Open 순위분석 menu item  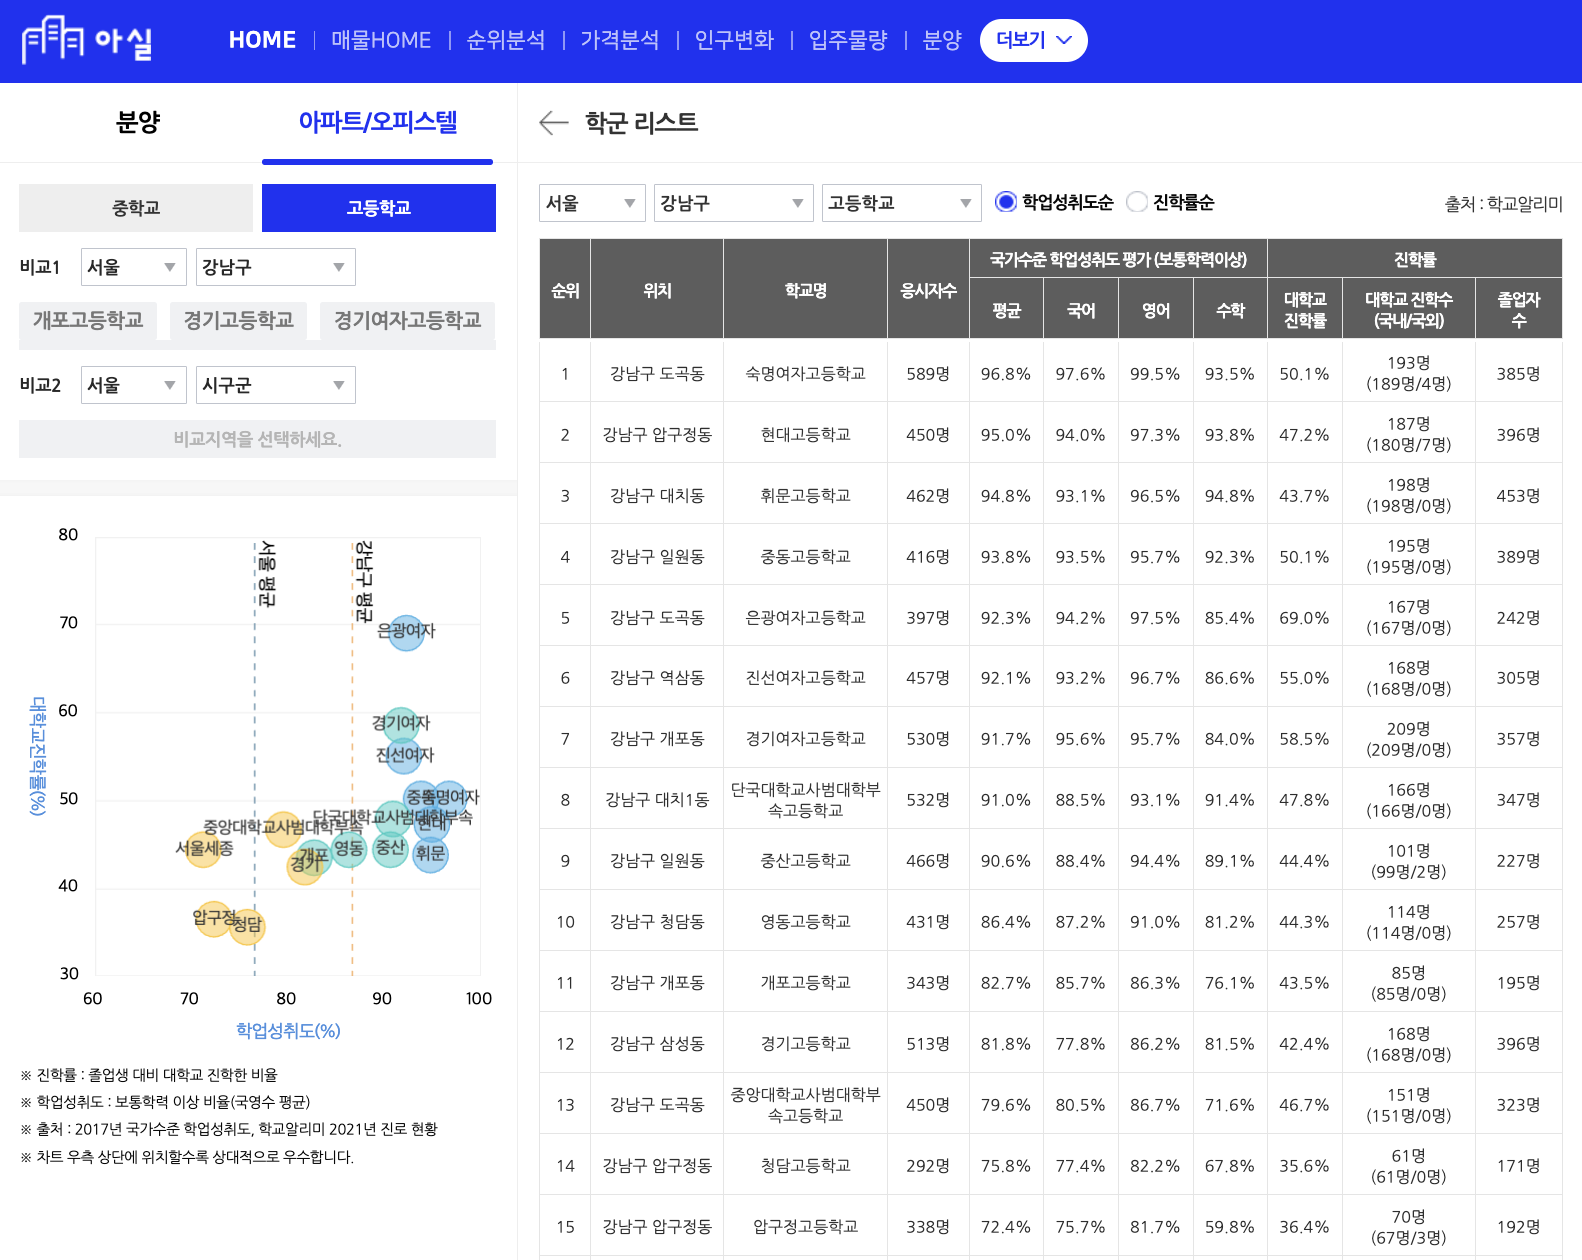point(506,40)
